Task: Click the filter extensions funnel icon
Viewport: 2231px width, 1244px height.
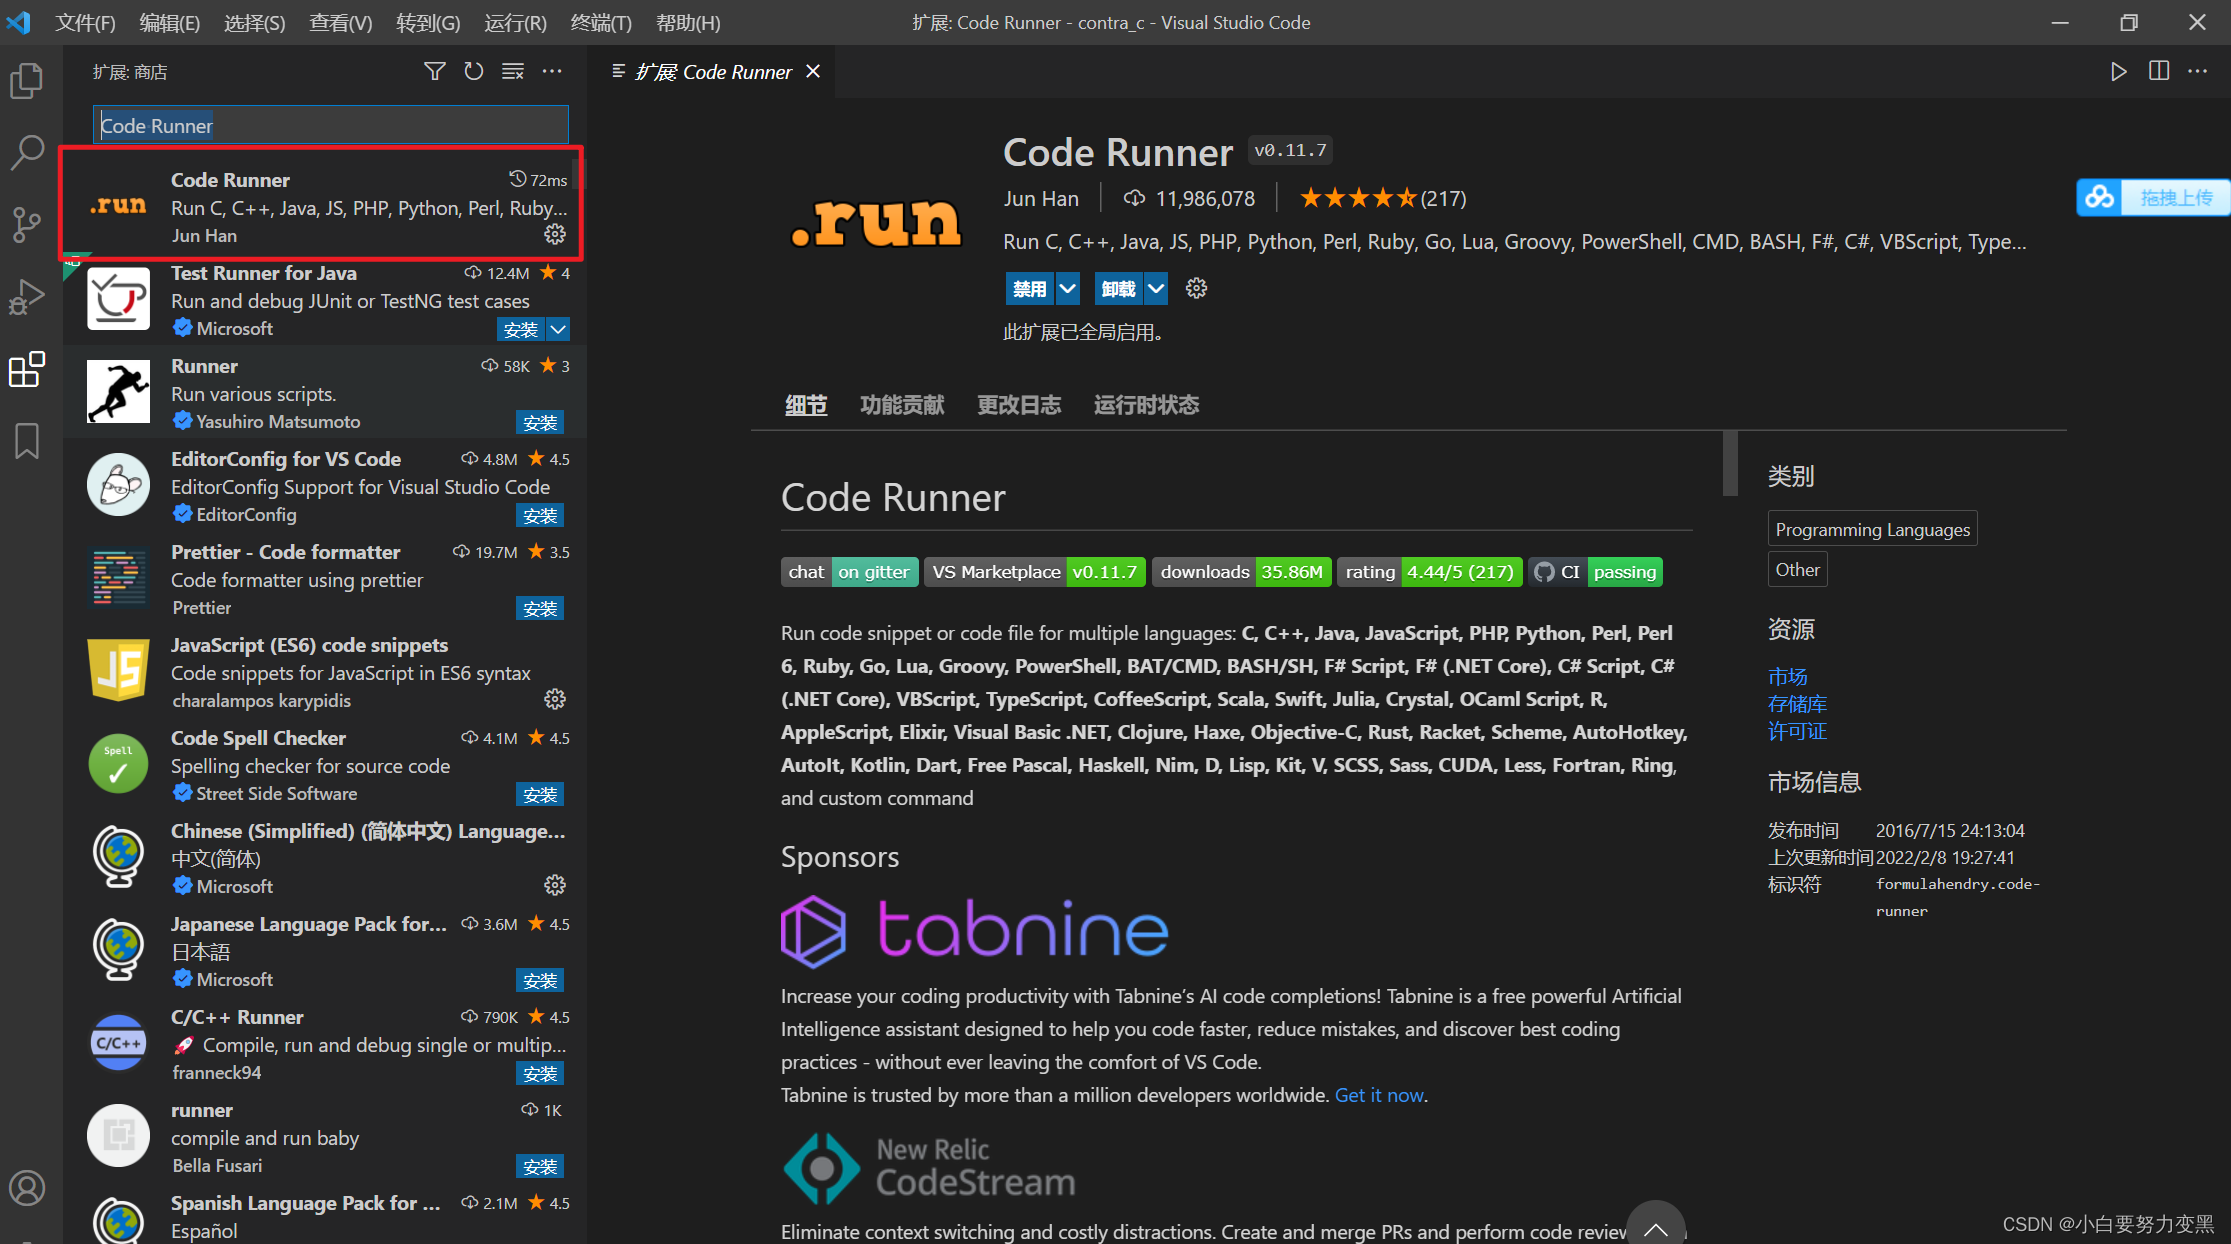Action: pos(435,72)
